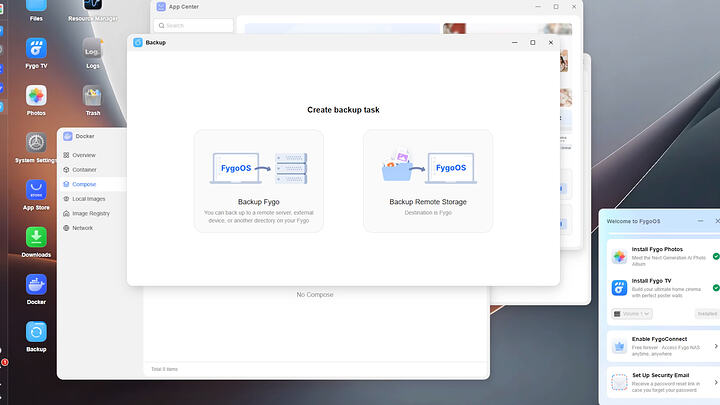Screen dimensions: 720x405
Task: Open the Logs desktop icon
Action: 92,48
